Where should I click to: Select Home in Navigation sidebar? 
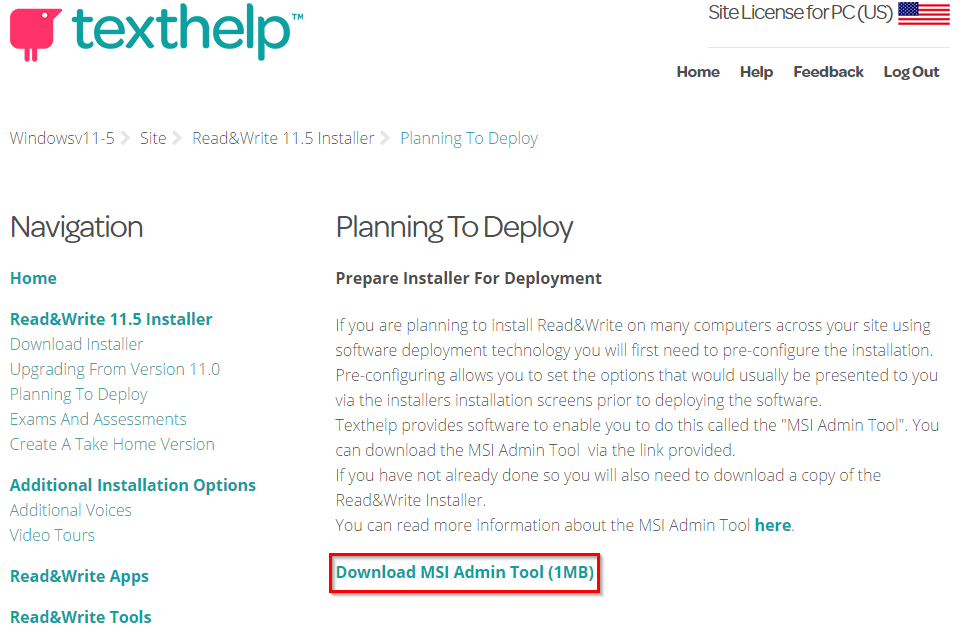33,278
